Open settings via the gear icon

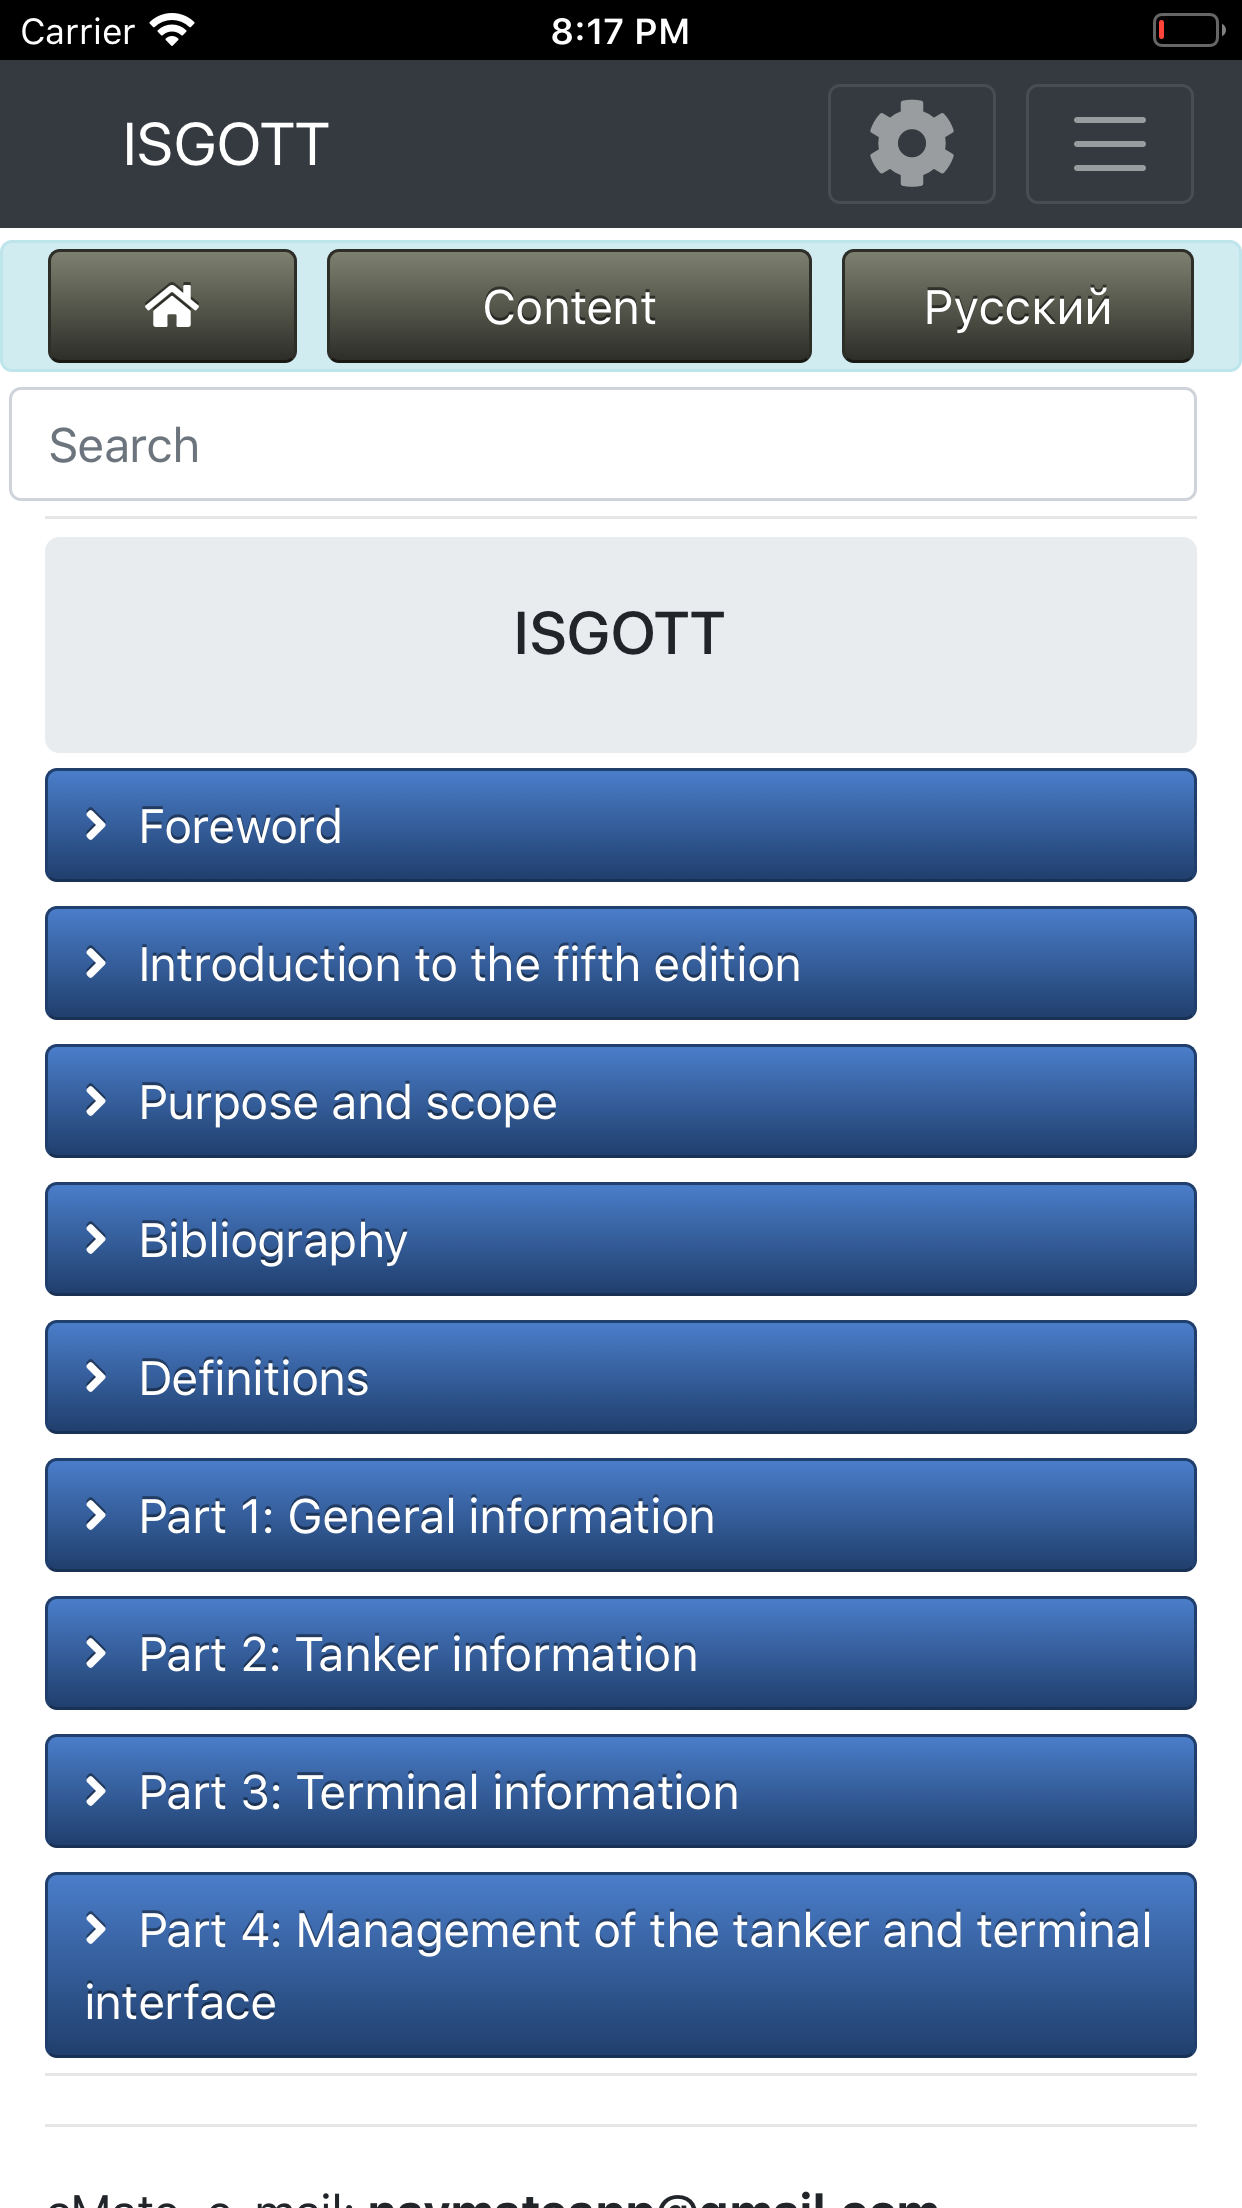pos(911,144)
